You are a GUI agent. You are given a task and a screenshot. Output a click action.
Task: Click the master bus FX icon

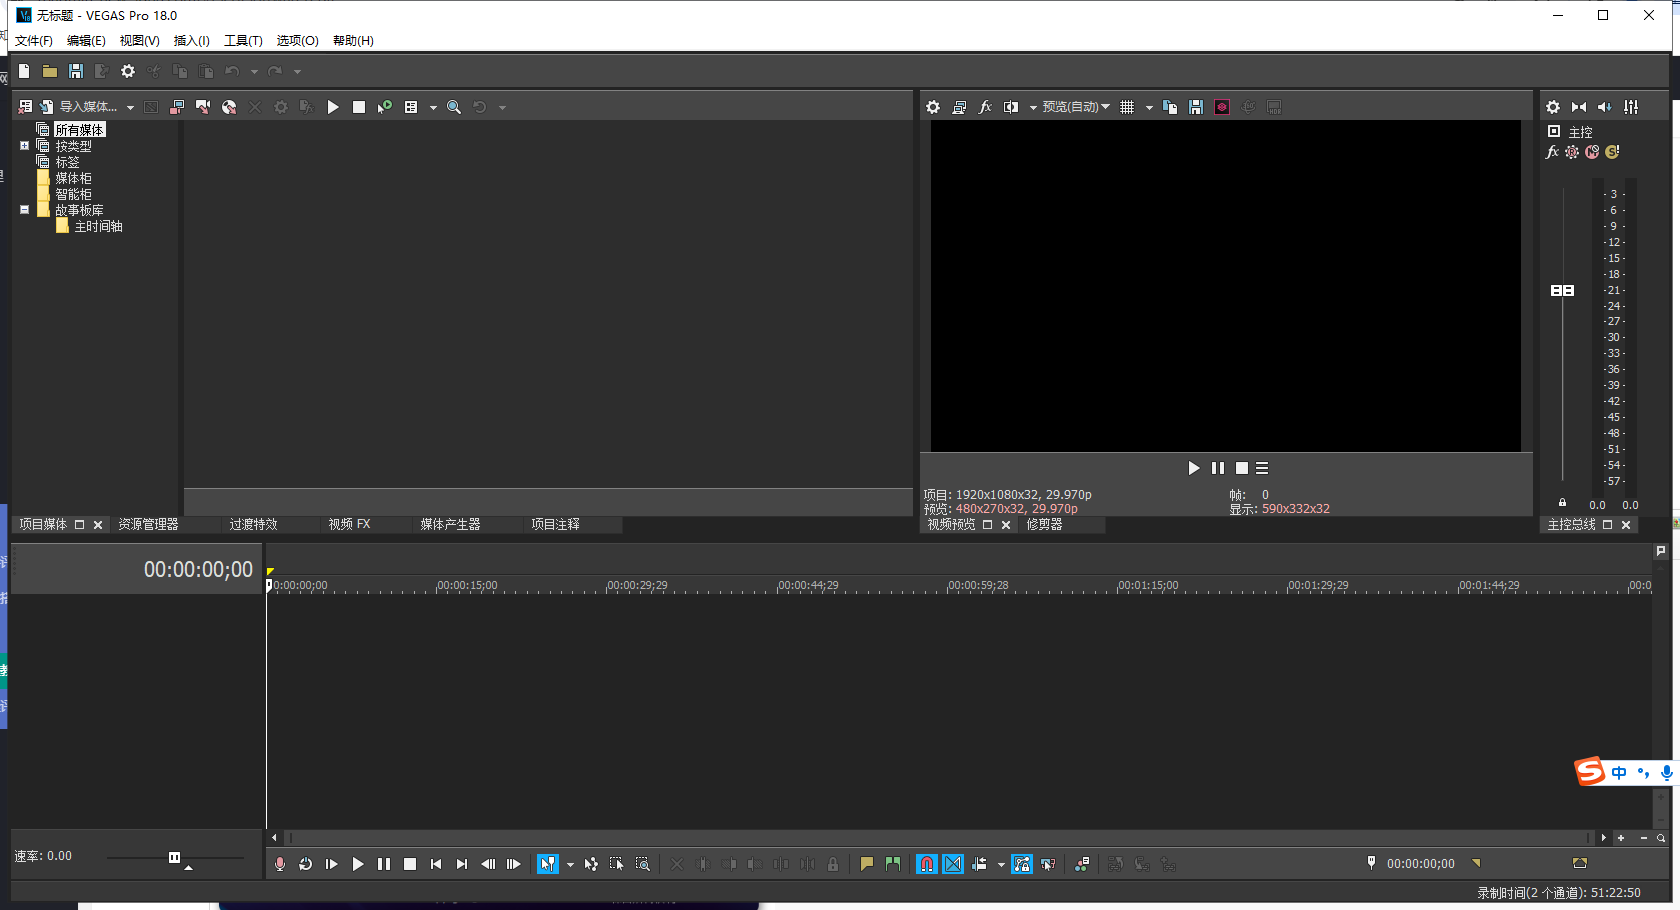point(1552,152)
